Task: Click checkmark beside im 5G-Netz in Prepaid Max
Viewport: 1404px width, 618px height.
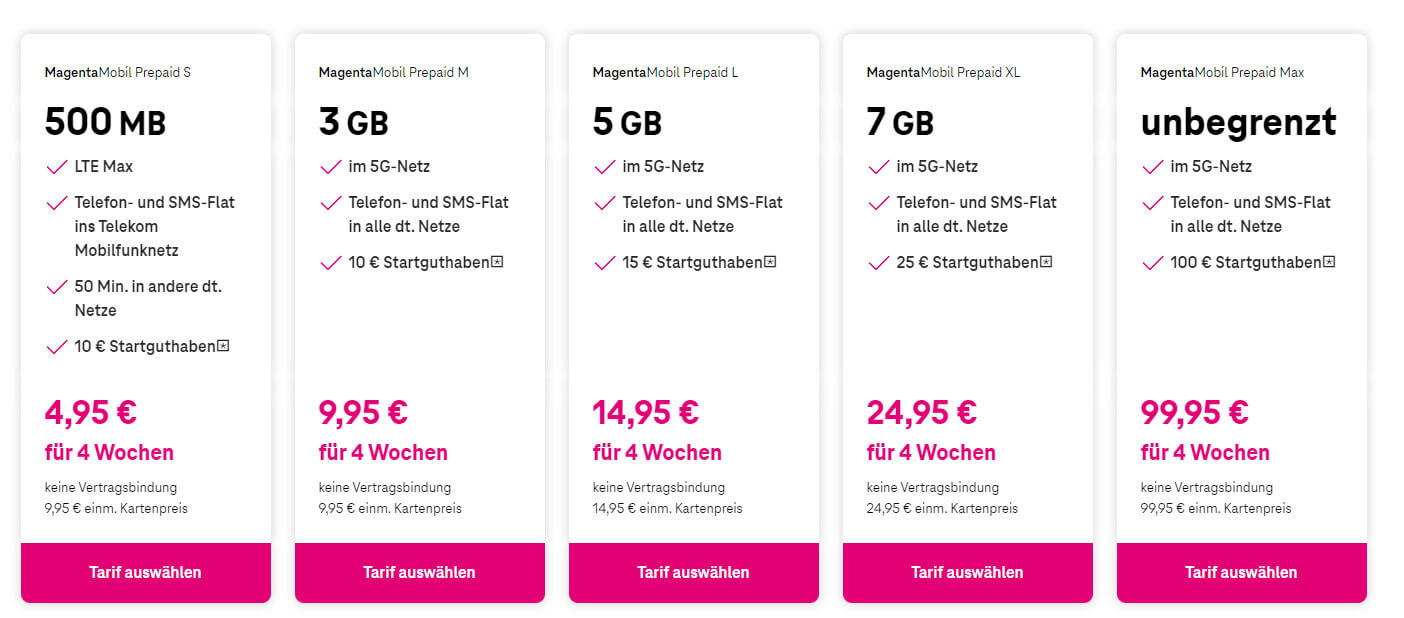Action: pyautogui.click(x=1153, y=167)
